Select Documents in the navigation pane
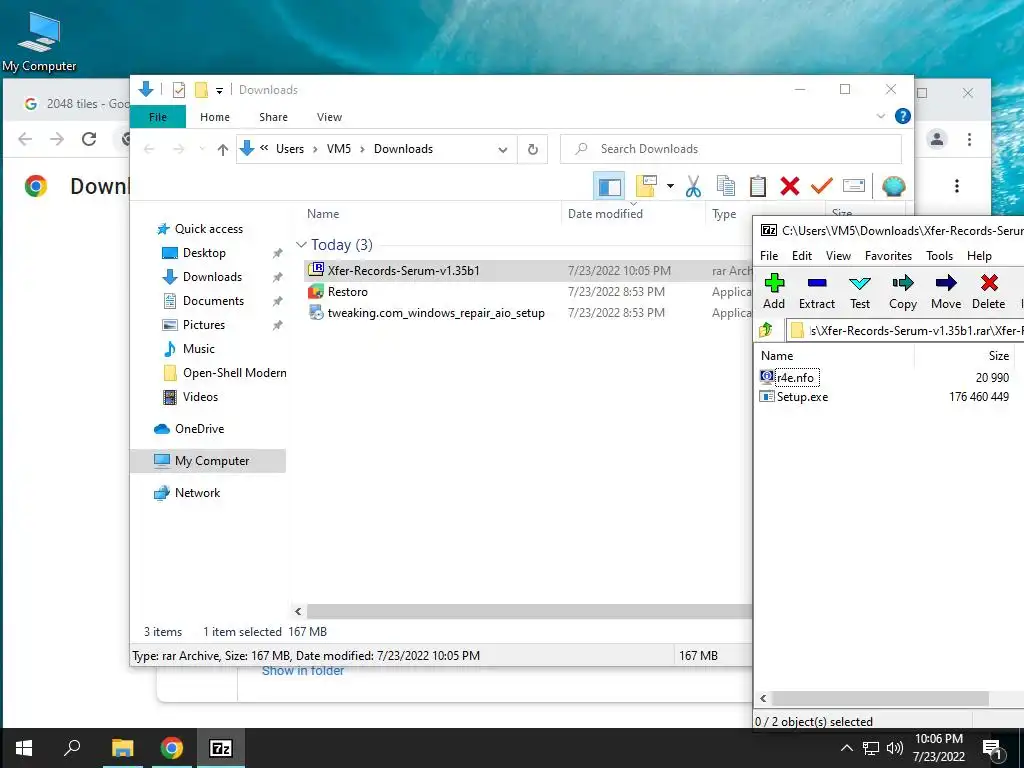Viewport: 1024px width, 768px height. point(213,301)
